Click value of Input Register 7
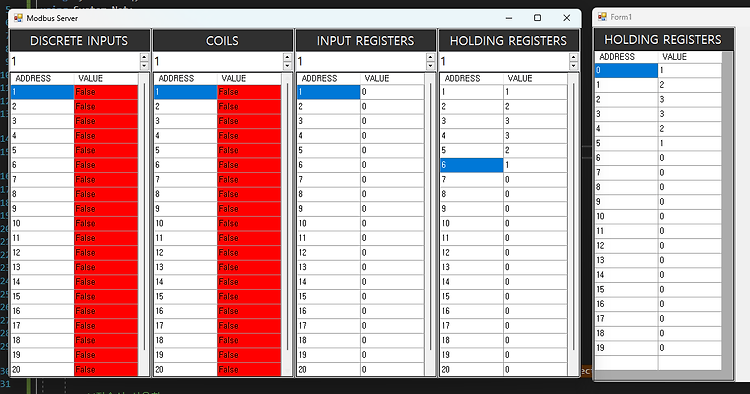 [x=392, y=179]
